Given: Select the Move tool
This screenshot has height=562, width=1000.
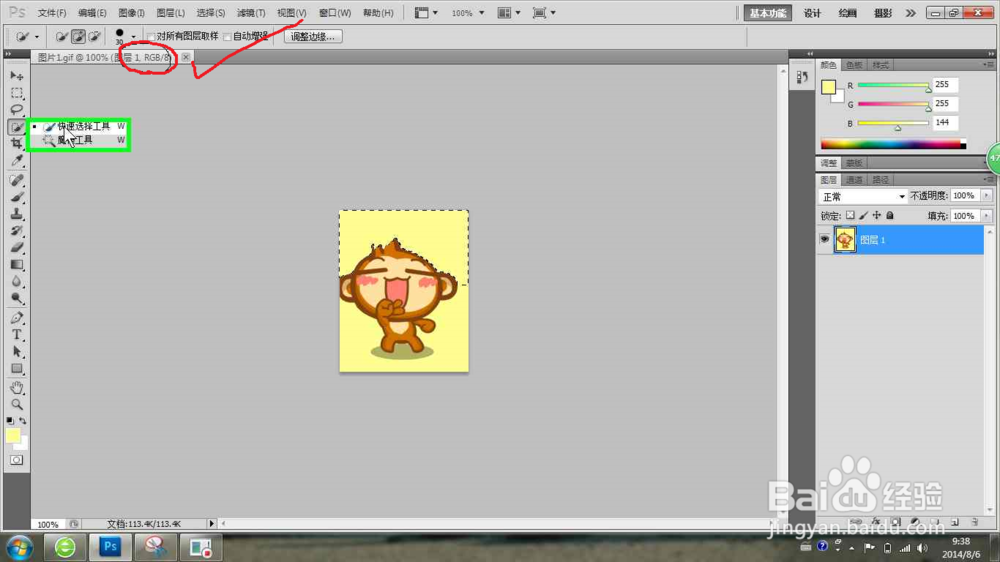Looking at the screenshot, I should 17,76.
